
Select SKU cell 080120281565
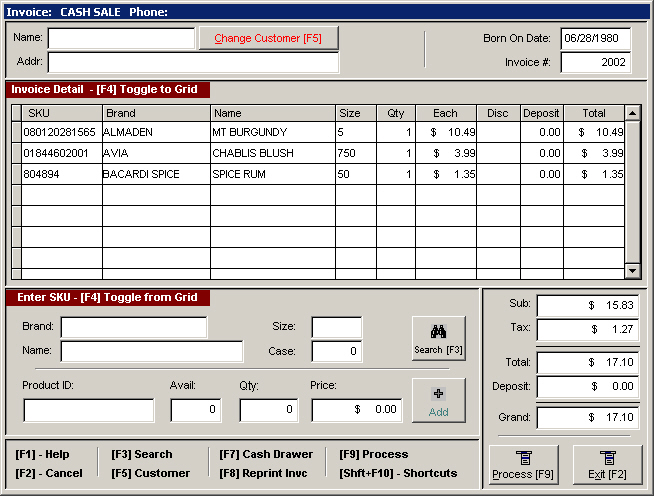click(x=62, y=132)
